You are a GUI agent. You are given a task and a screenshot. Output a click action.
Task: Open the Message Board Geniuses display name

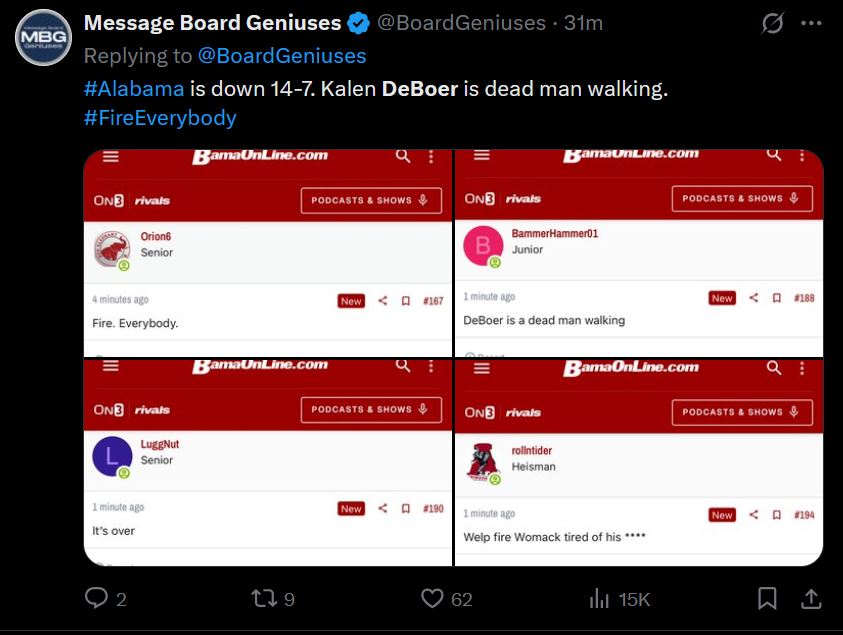[x=212, y=23]
